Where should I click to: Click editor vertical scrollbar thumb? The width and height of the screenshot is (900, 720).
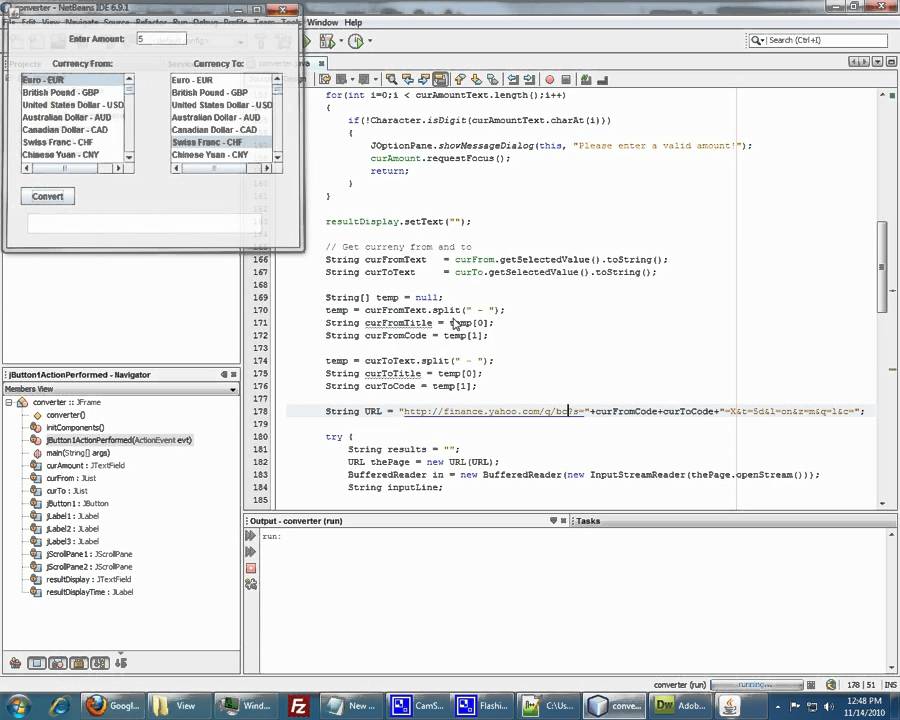pyautogui.click(x=882, y=267)
